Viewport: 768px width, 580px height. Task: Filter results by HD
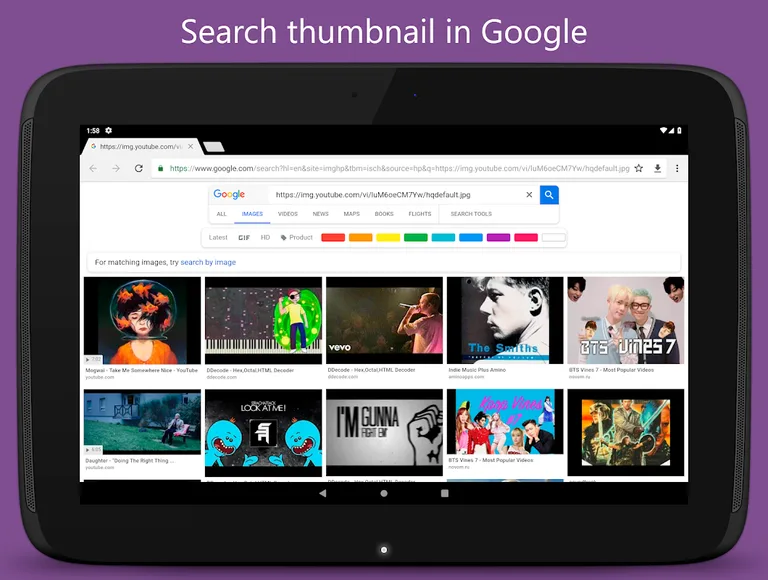(265, 238)
